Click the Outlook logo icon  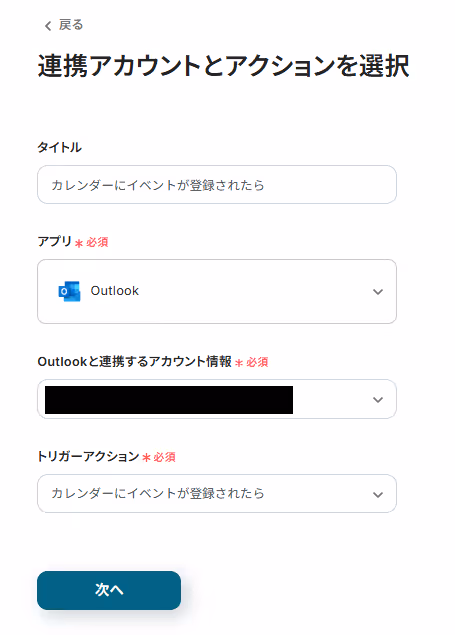click(x=69, y=291)
